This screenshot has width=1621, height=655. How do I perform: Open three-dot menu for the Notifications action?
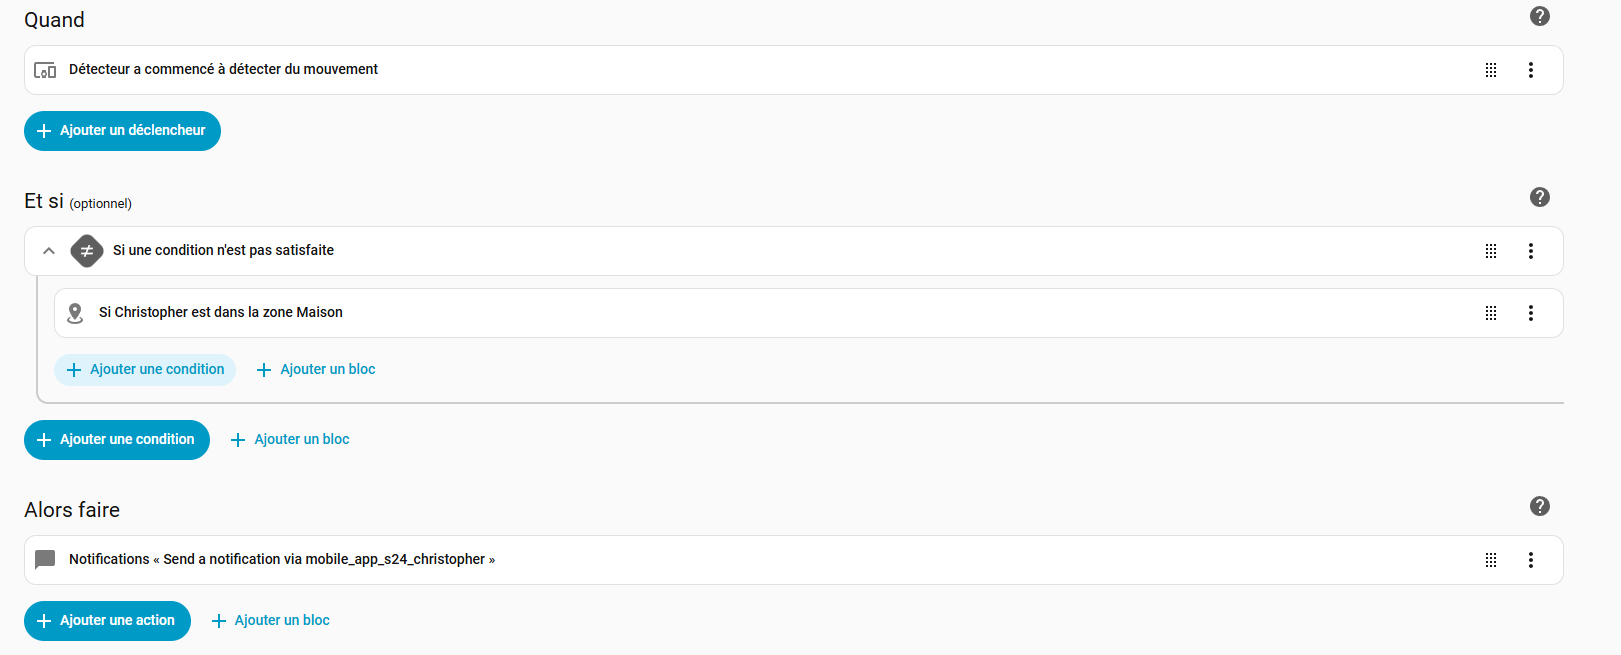click(x=1530, y=560)
